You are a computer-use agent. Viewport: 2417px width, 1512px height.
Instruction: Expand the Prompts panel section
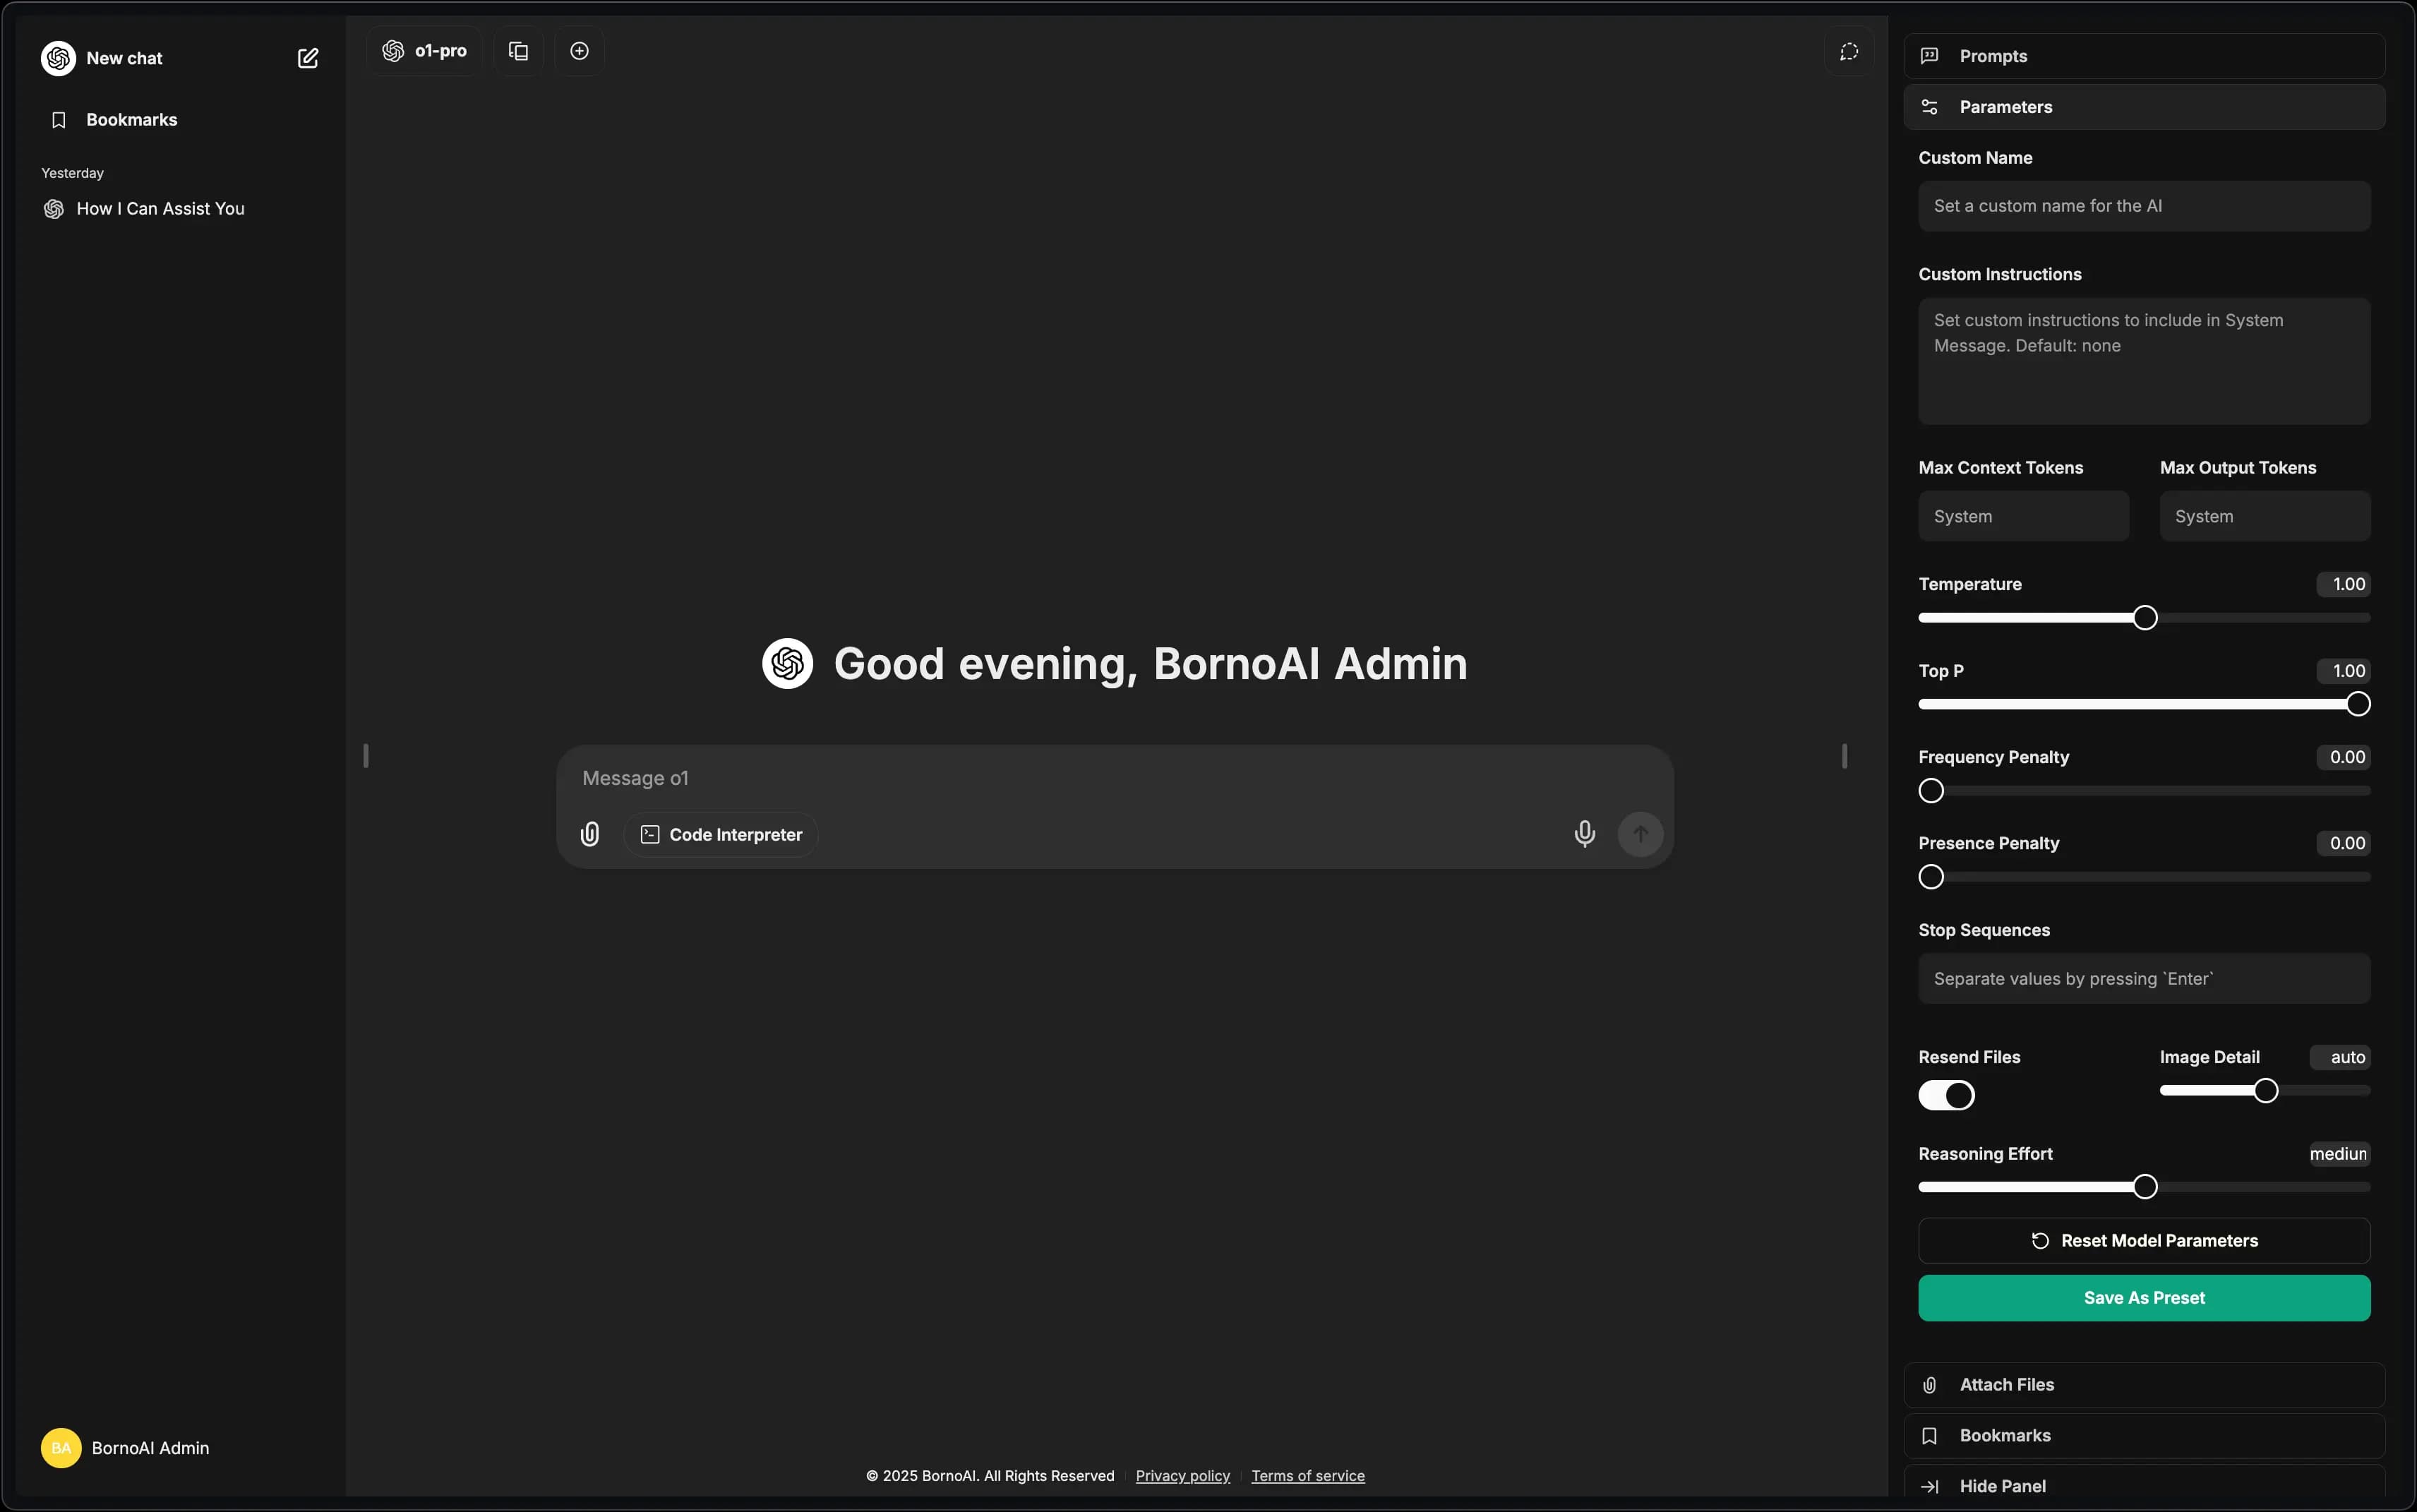(x=2144, y=56)
